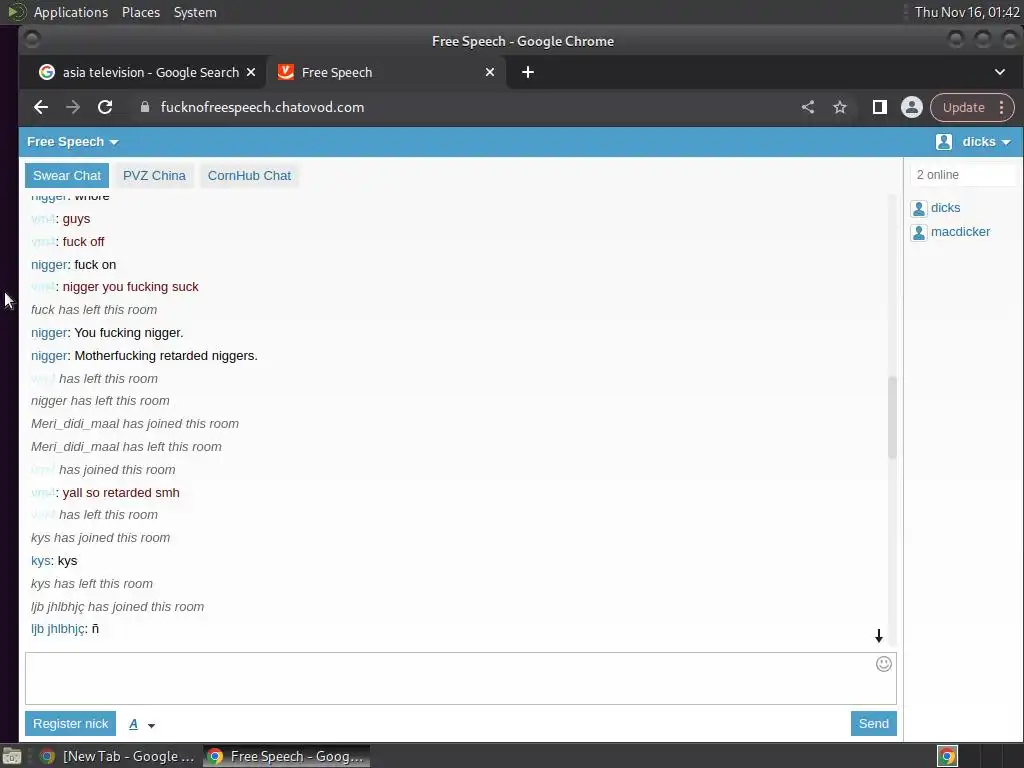Click Free Speech window in taskbar
The image size is (1024, 768).
286,756
